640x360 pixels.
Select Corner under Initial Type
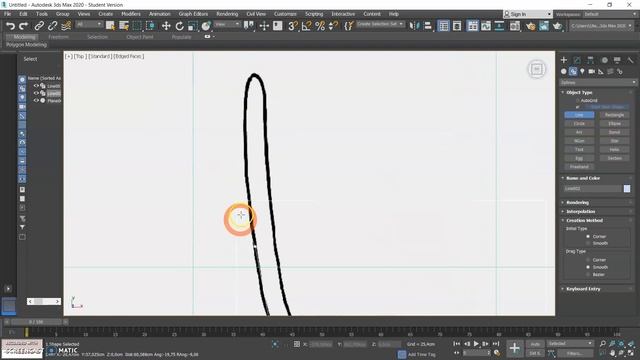click(588, 236)
